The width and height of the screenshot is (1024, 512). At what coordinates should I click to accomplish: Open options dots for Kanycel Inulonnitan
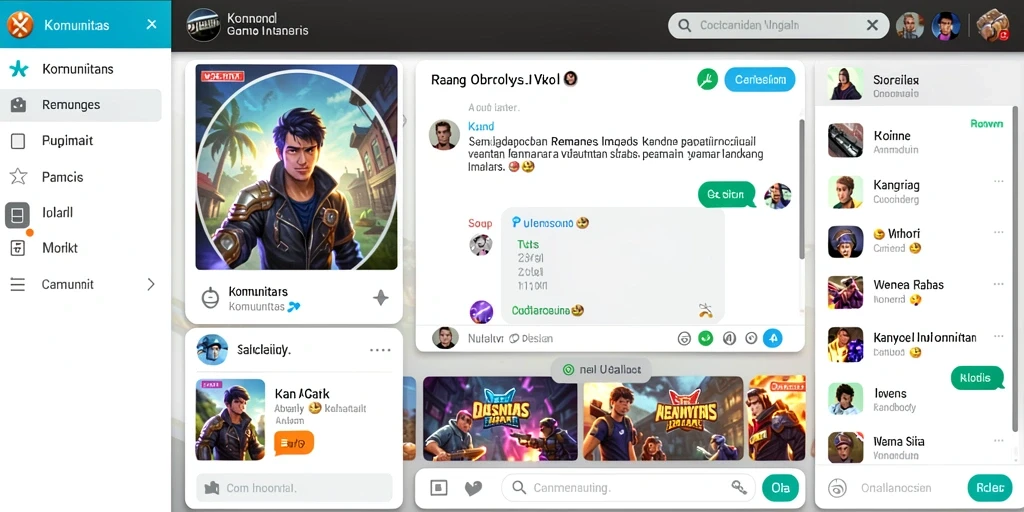click(x=999, y=336)
